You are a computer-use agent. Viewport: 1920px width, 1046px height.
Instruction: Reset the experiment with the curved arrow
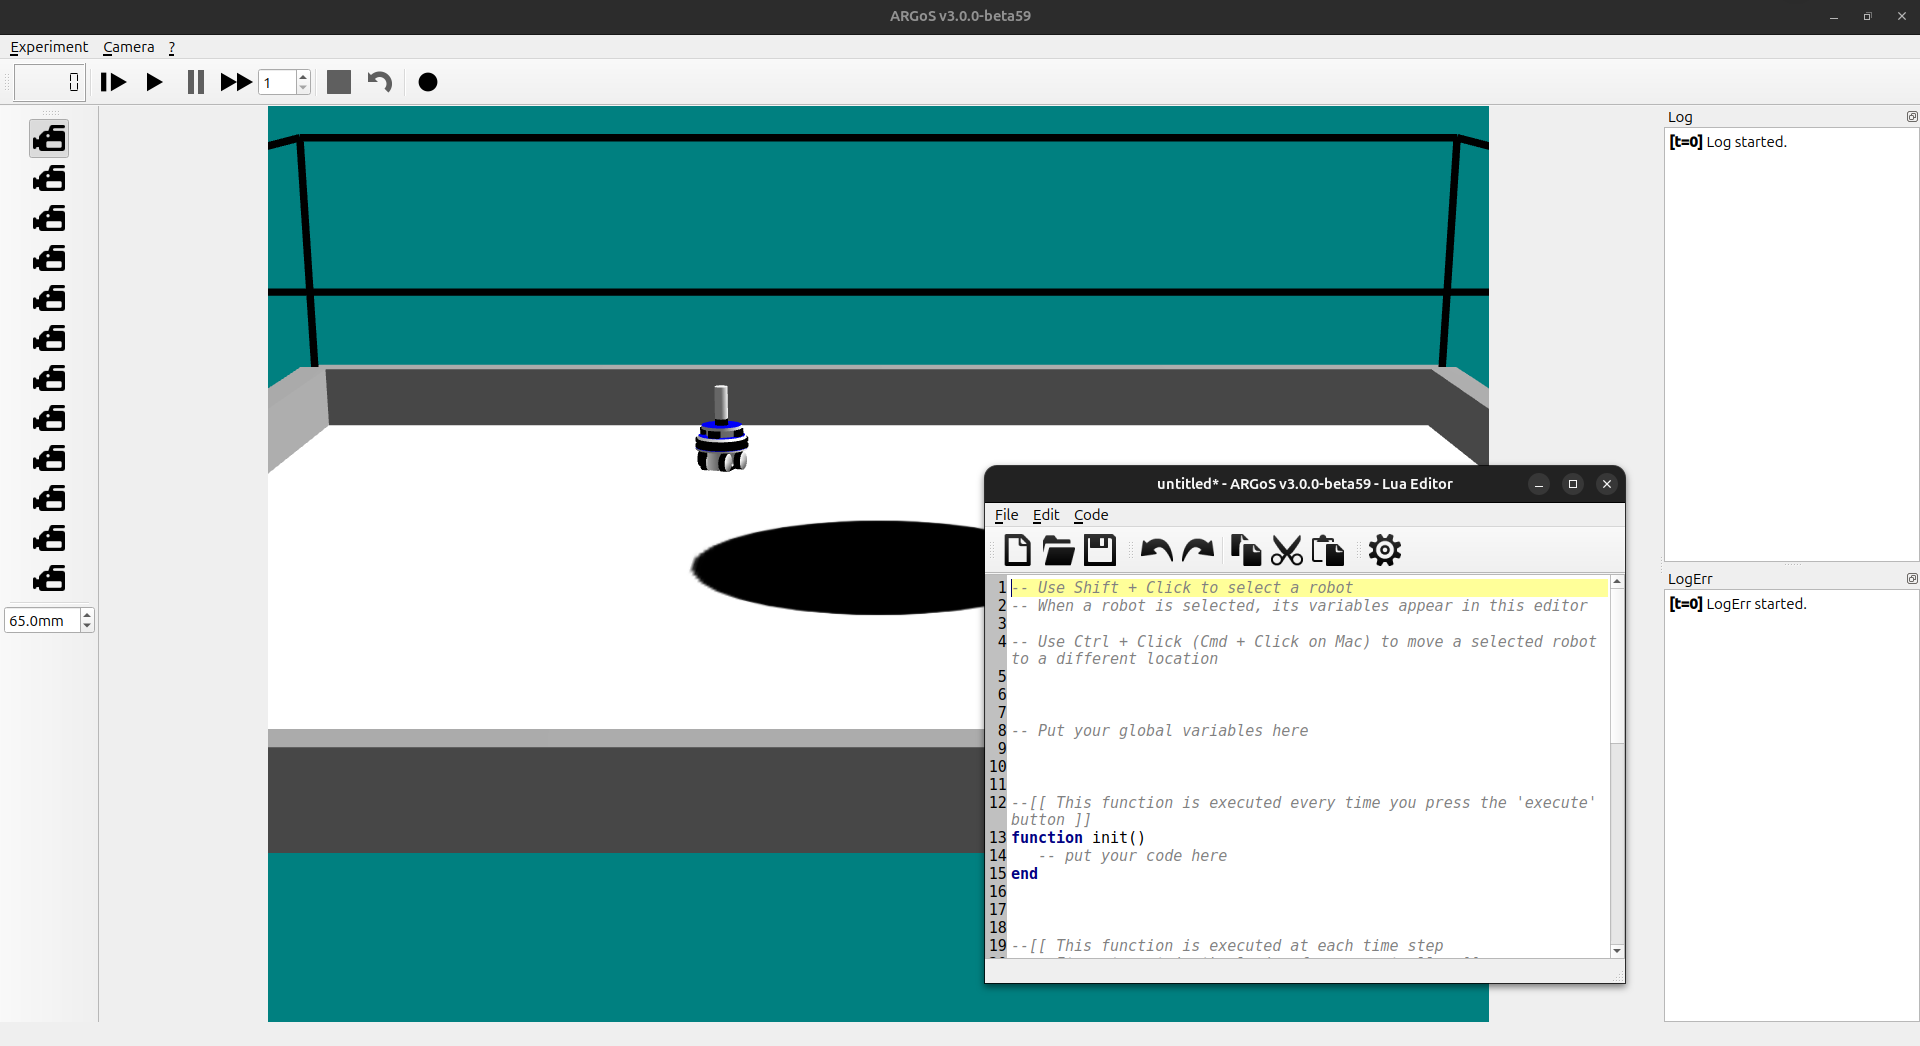[x=380, y=82]
